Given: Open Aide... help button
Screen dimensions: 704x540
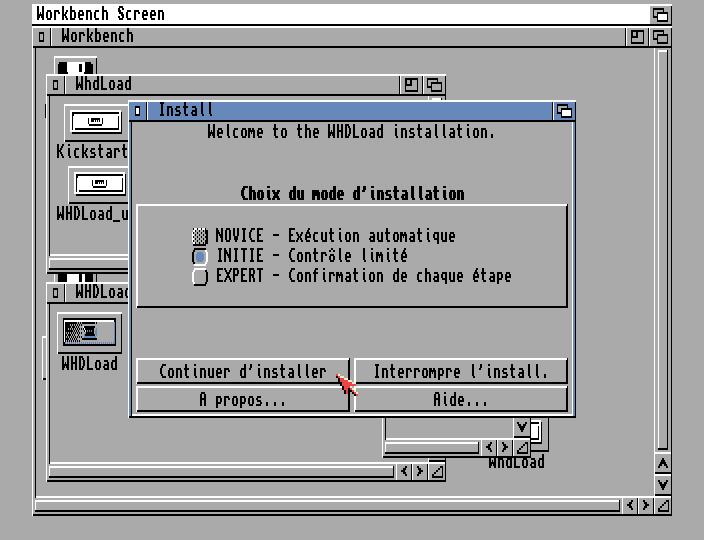Looking at the screenshot, I should pyautogui.click(x=461, y=399).
